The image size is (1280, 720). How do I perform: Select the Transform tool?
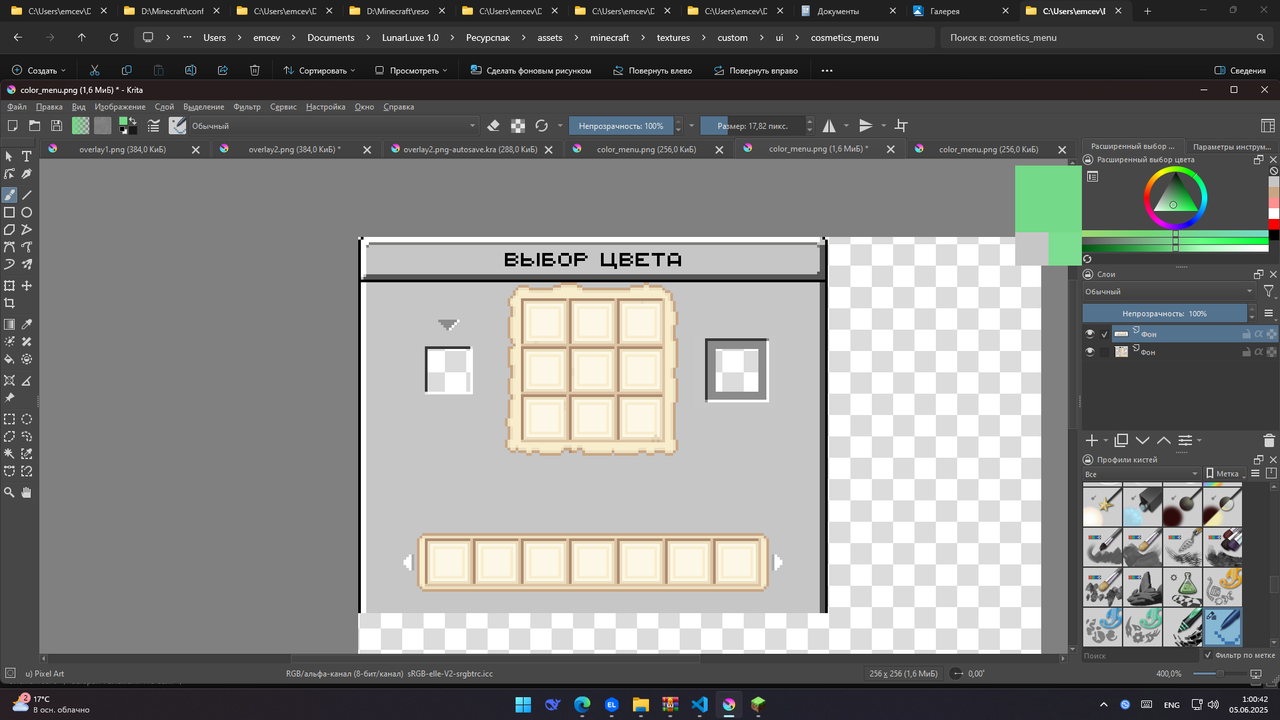[x=10, y=286]
